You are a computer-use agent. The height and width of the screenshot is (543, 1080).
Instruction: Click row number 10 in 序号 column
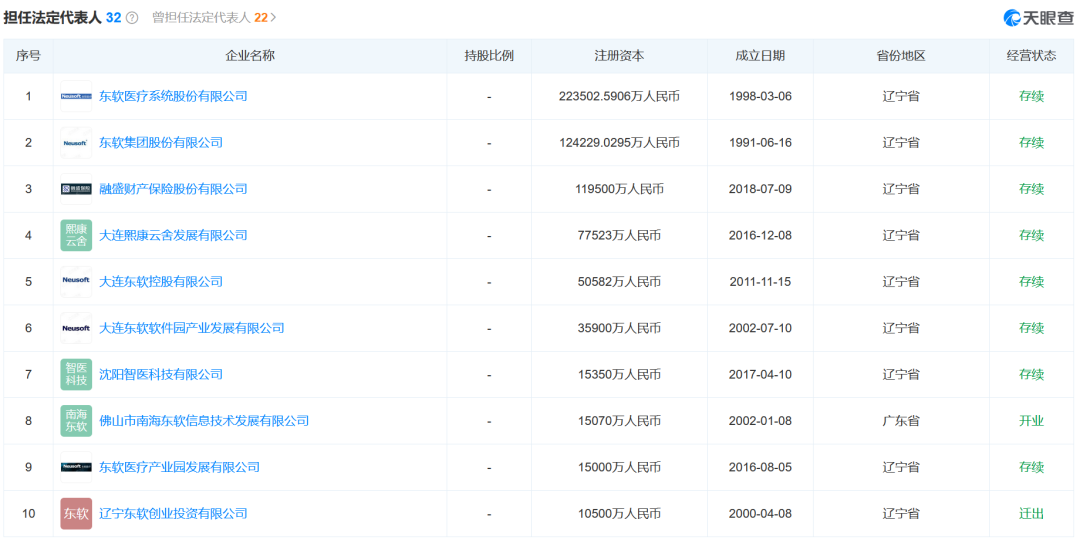point(28,513)
